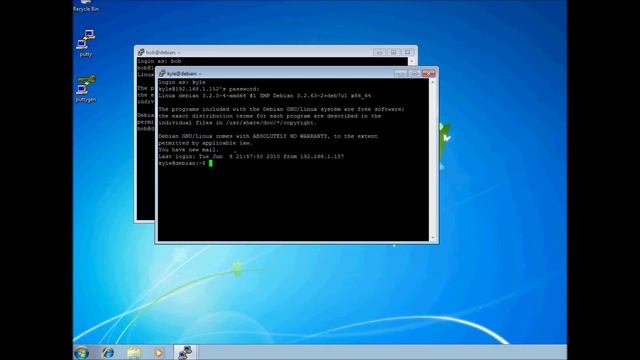Click the 'login as: kyle' terminal line
The image size is (640, 360).
pos(182,82)
